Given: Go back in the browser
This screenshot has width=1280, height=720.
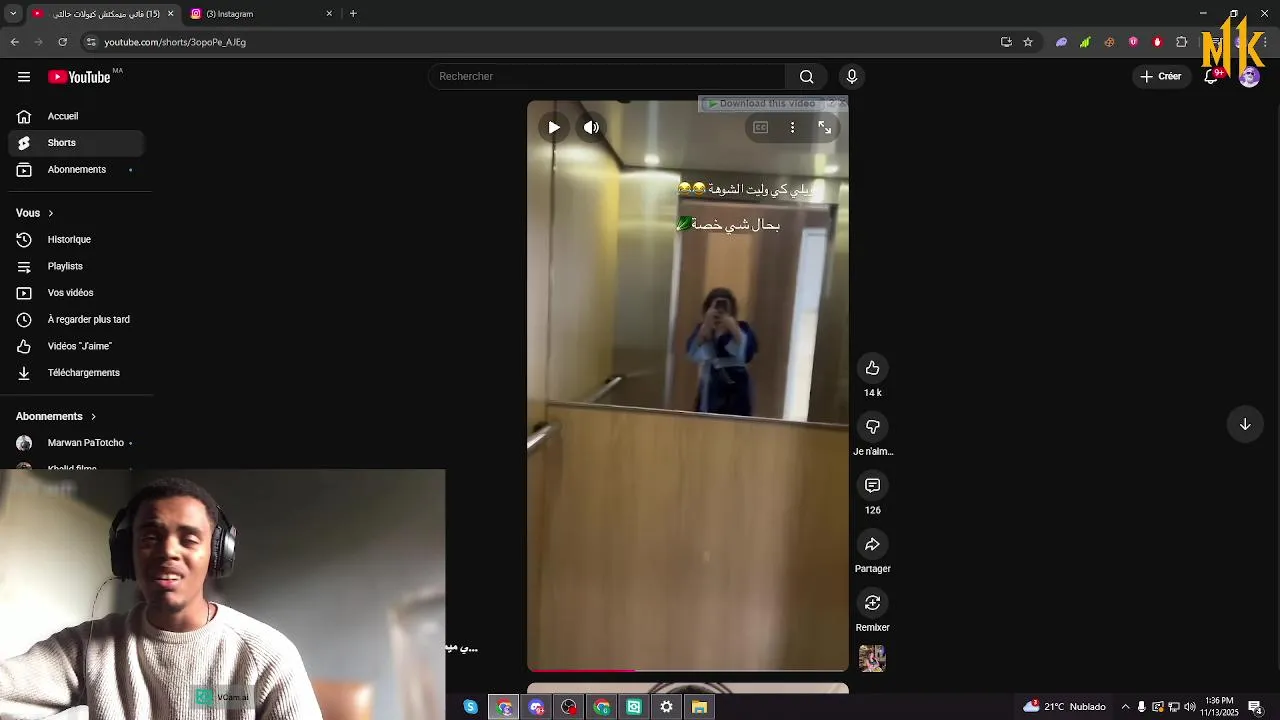Looking at the screenshot, I should click(x=15, y=42).
